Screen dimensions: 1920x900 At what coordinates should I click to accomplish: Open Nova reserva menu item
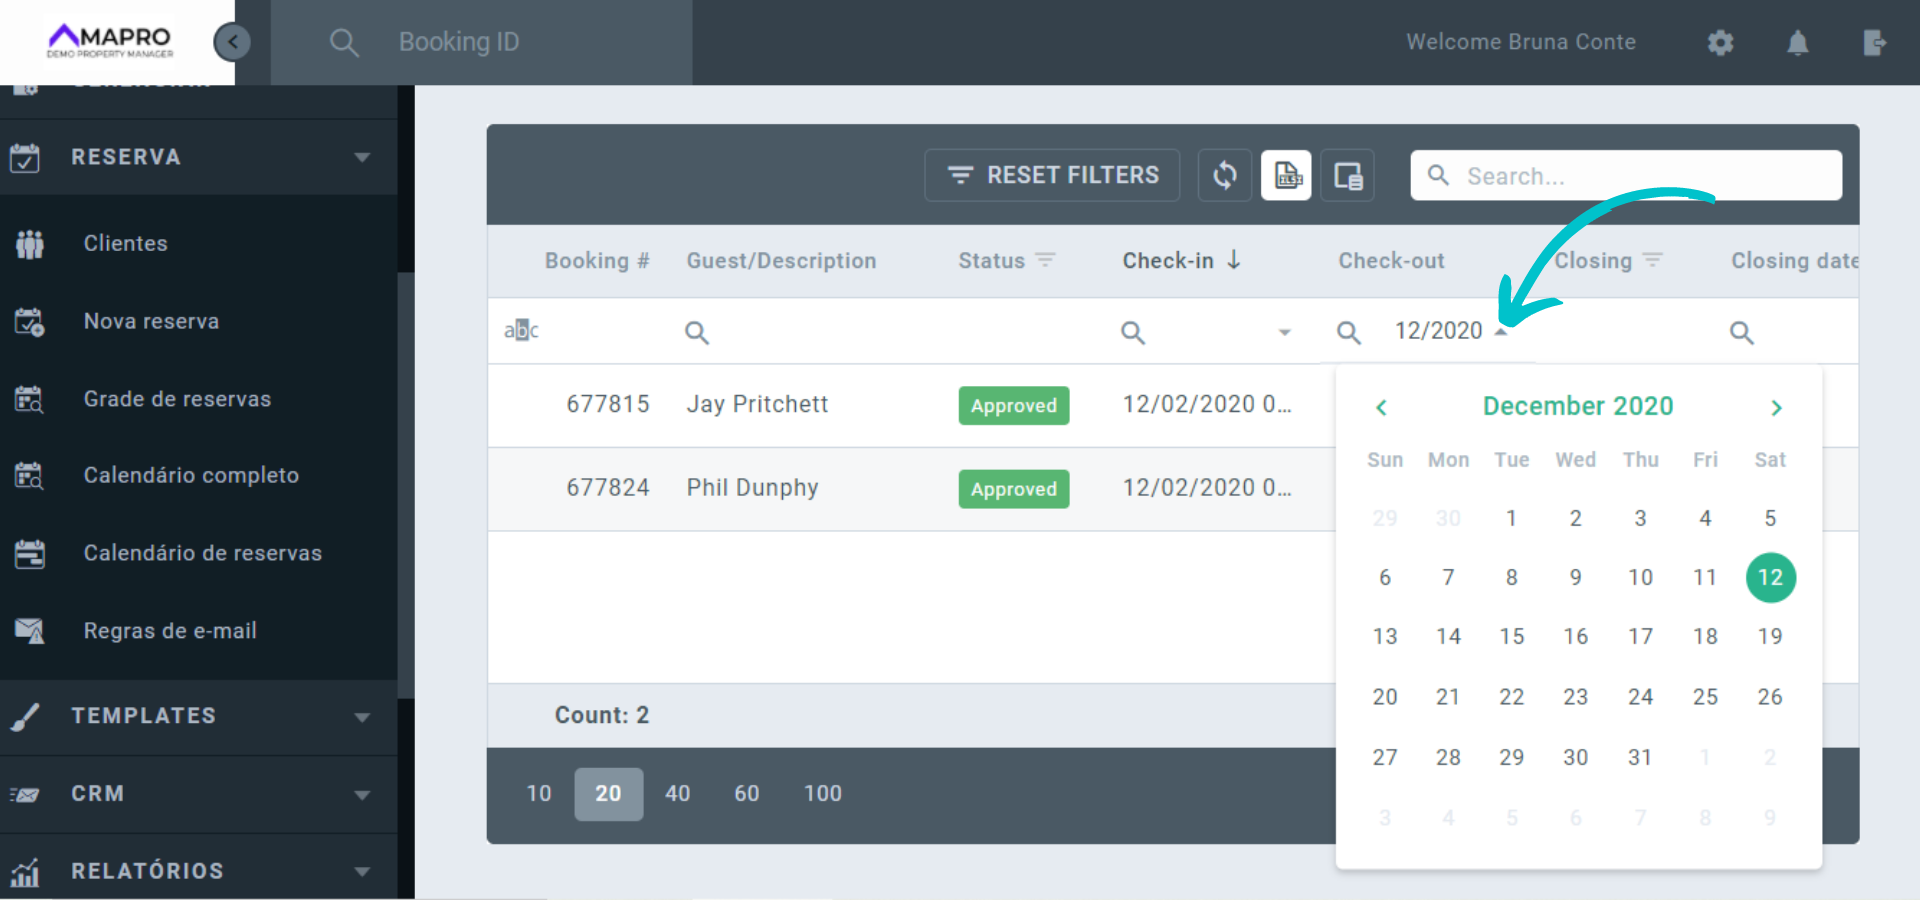click(x=151, y=321)
